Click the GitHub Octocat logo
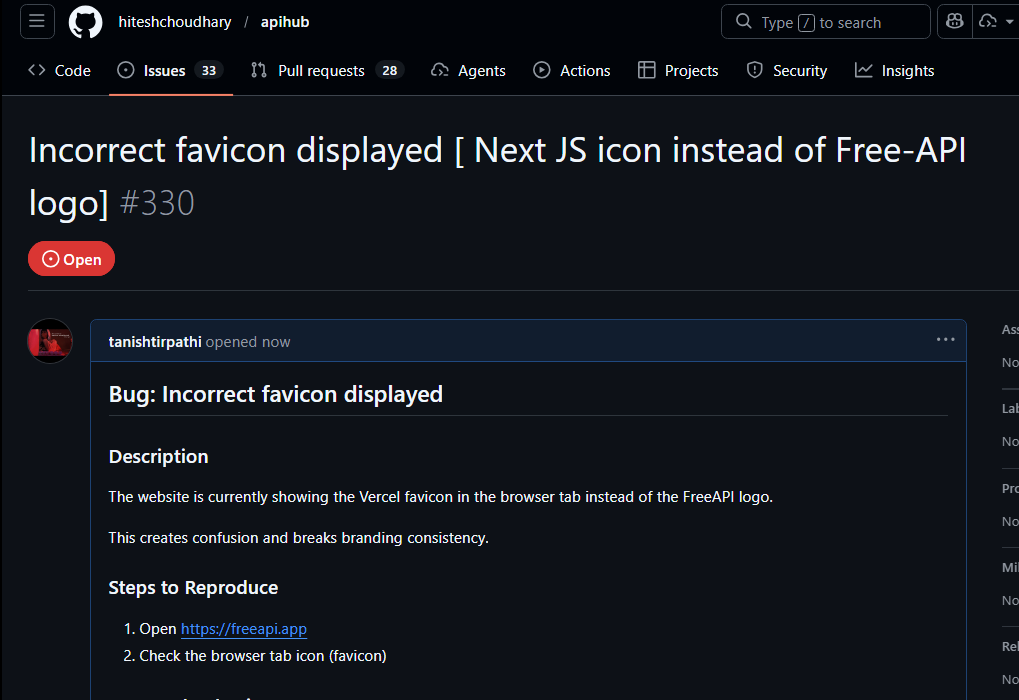The image size is (1019, 700). (86, 22)
